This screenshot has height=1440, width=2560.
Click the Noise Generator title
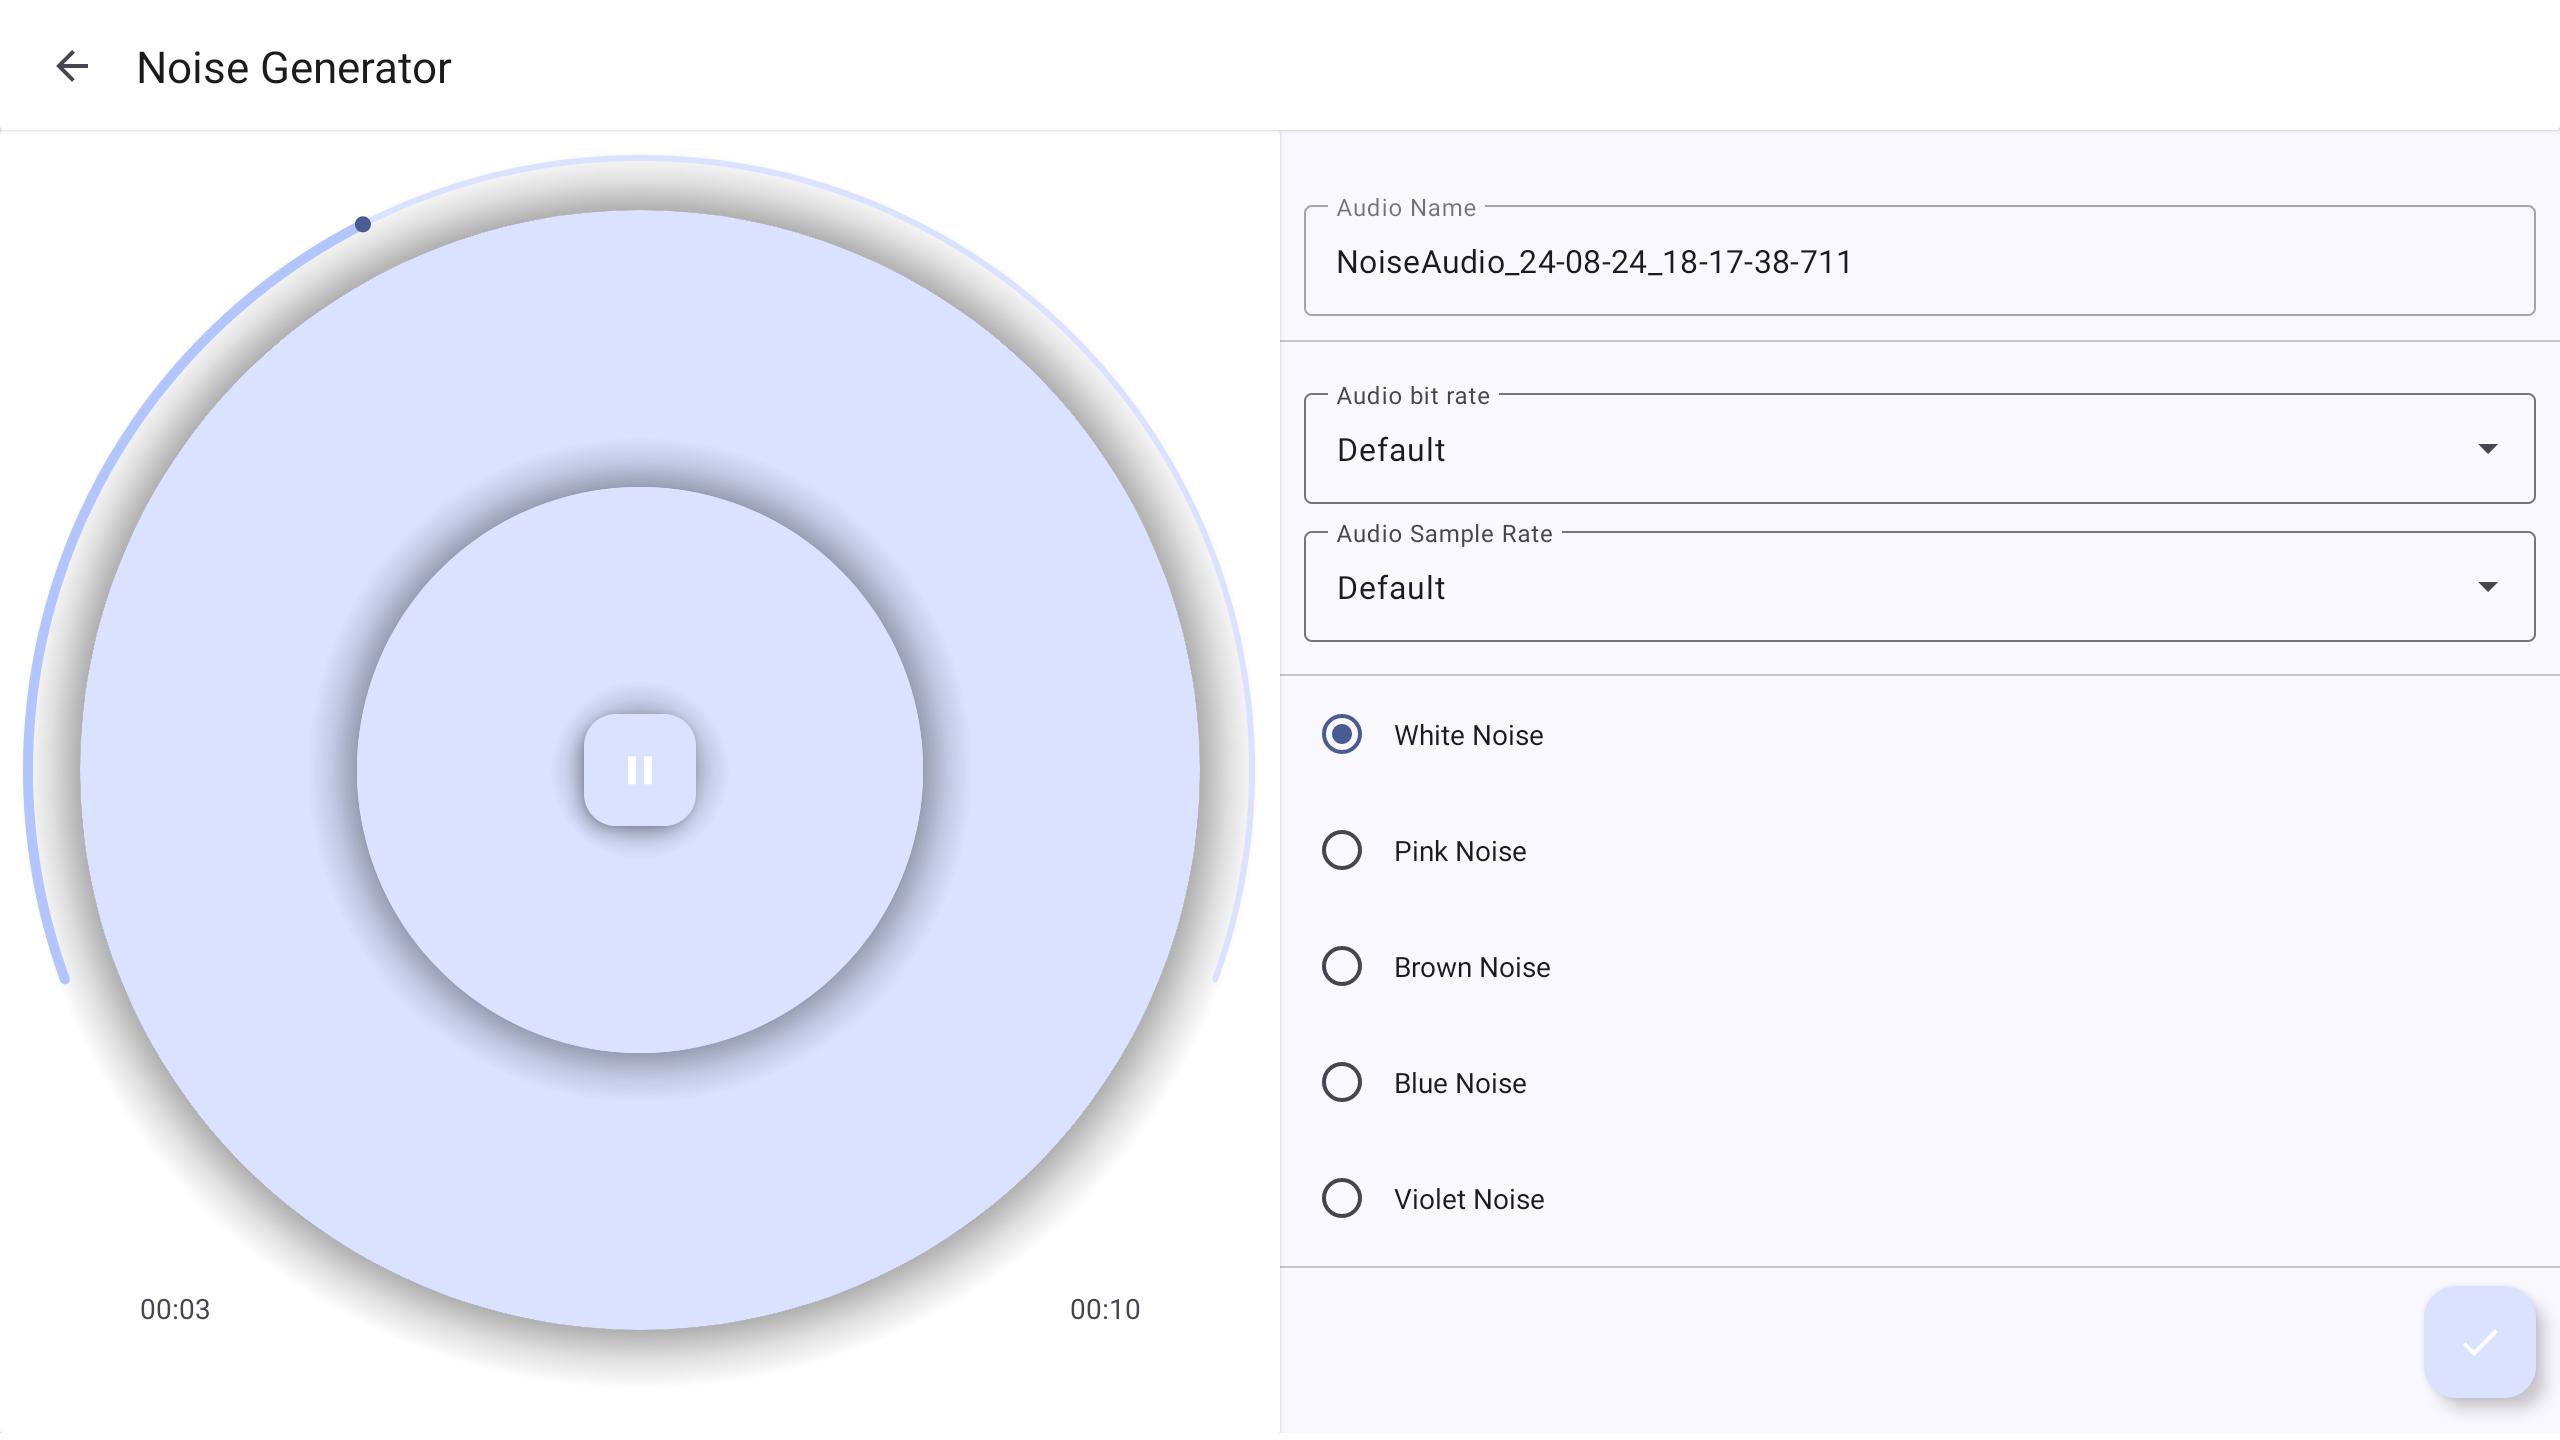point(294,68)
